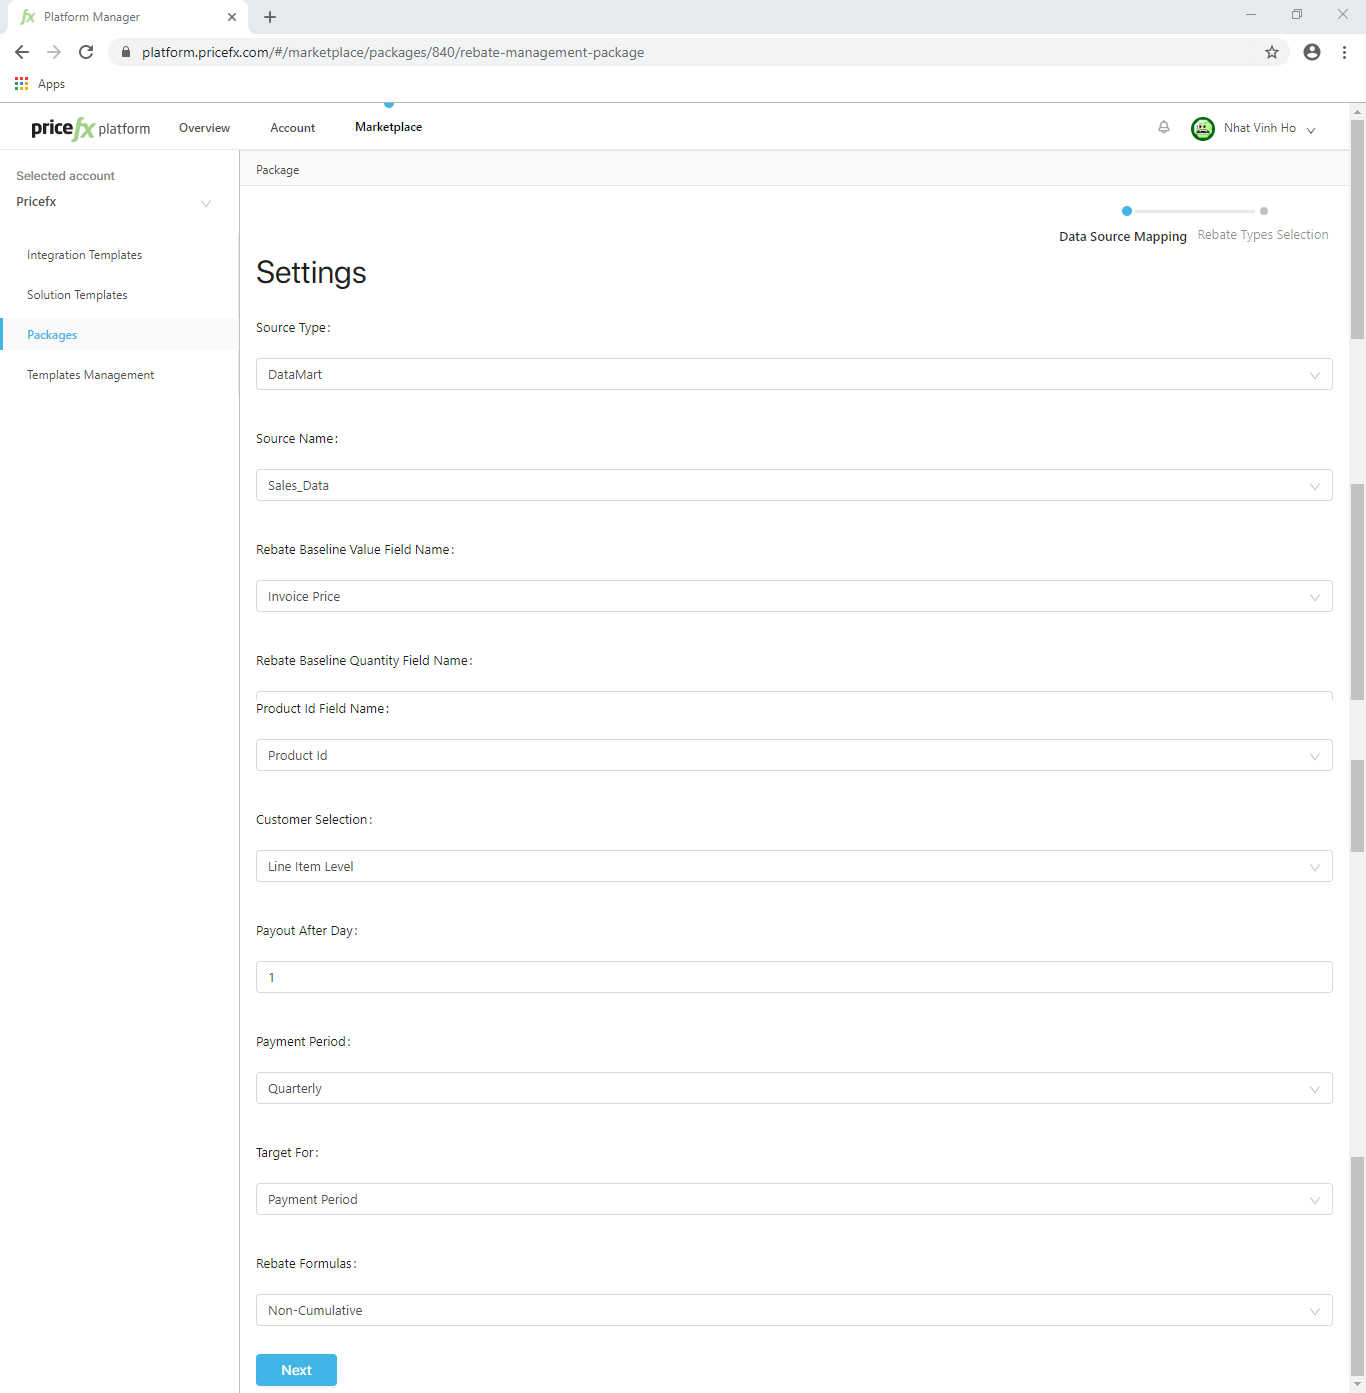This screenshot has height=1393, width=1366.
Task: Click the Payout After Day input field
Action: click(x=793, y=977)
